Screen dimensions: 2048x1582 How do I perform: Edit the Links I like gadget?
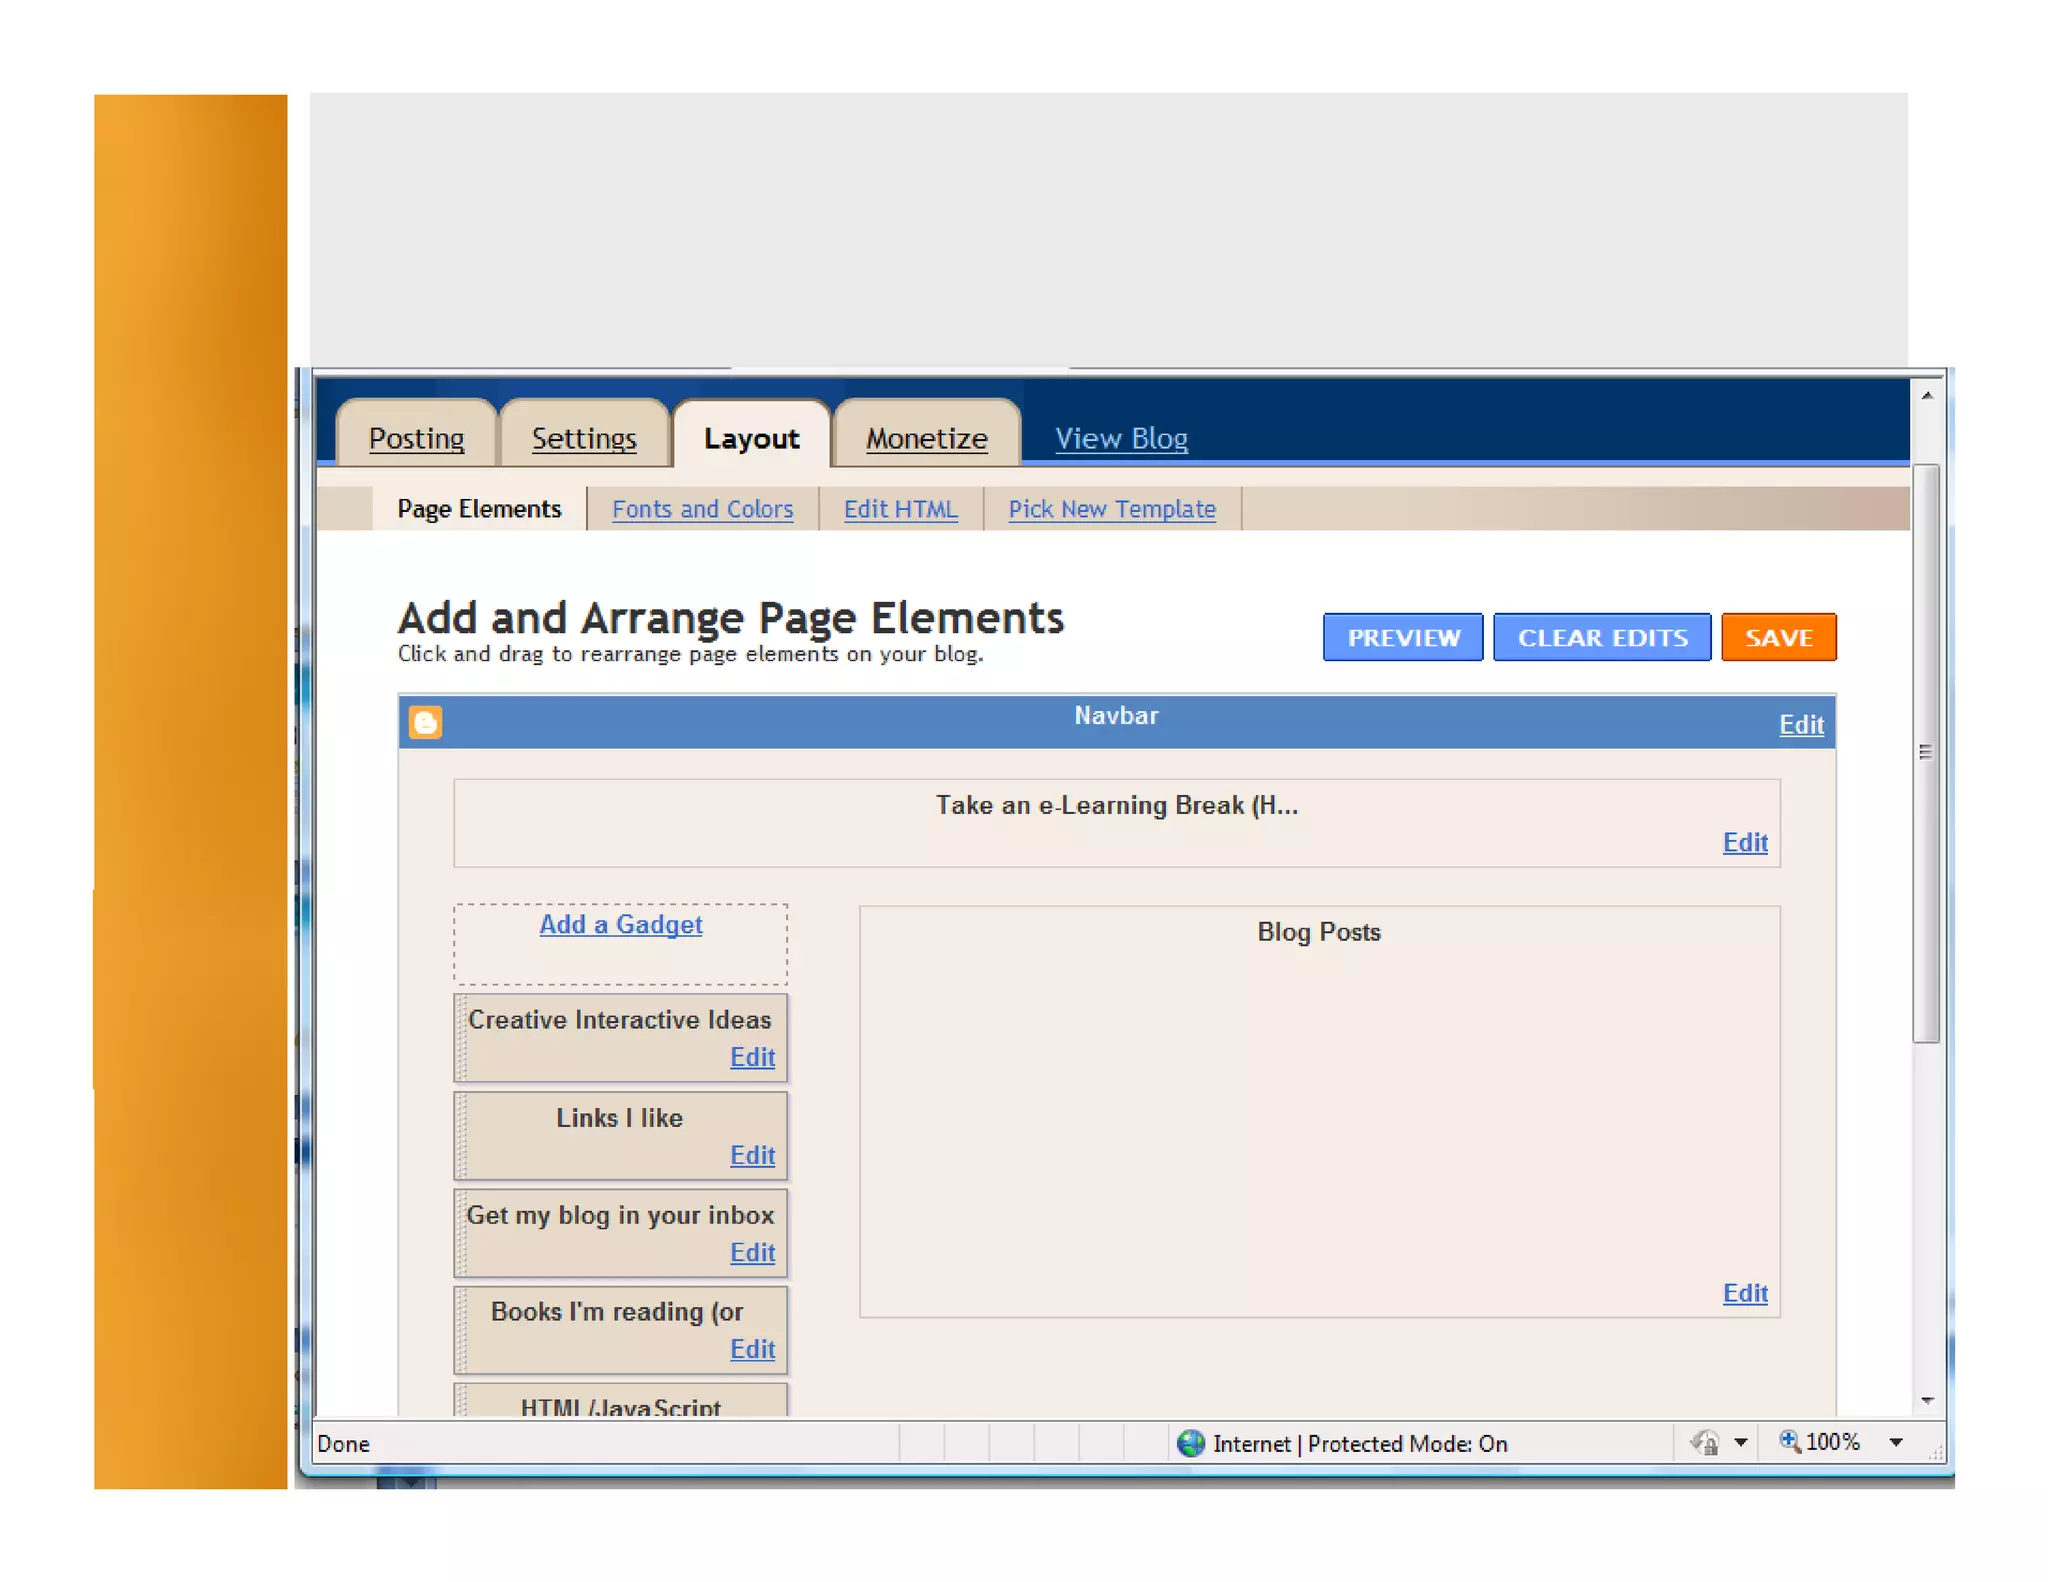[752, 1155]
